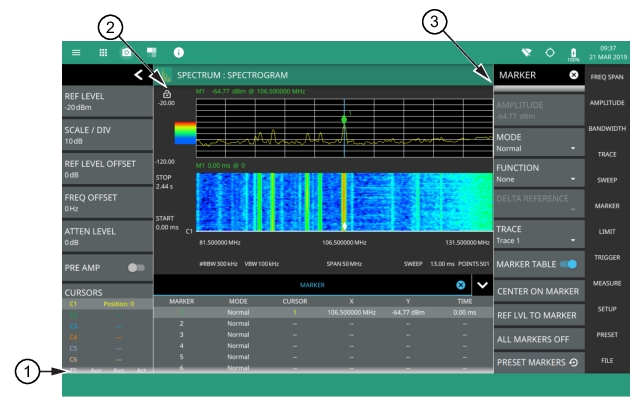Open the BANDWIDTH menu
643x408 pixels.
tap(609, 129)
